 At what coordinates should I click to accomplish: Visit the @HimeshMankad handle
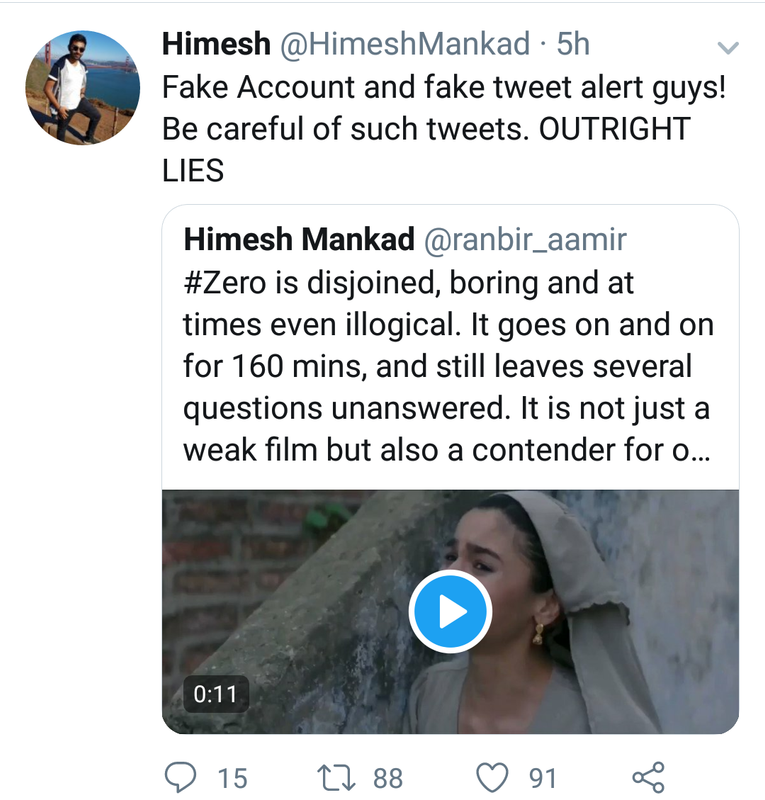(405, 44)
